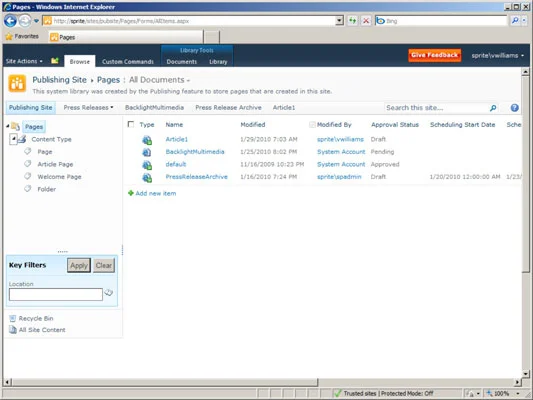Click the Recycle Bin icon

click(13, 318)
